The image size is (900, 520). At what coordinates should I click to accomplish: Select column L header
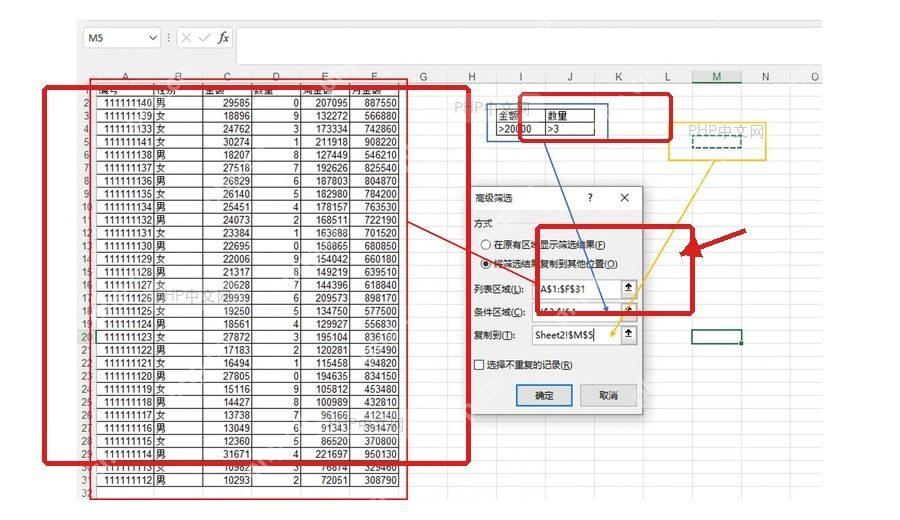click(x=668, y=77)
